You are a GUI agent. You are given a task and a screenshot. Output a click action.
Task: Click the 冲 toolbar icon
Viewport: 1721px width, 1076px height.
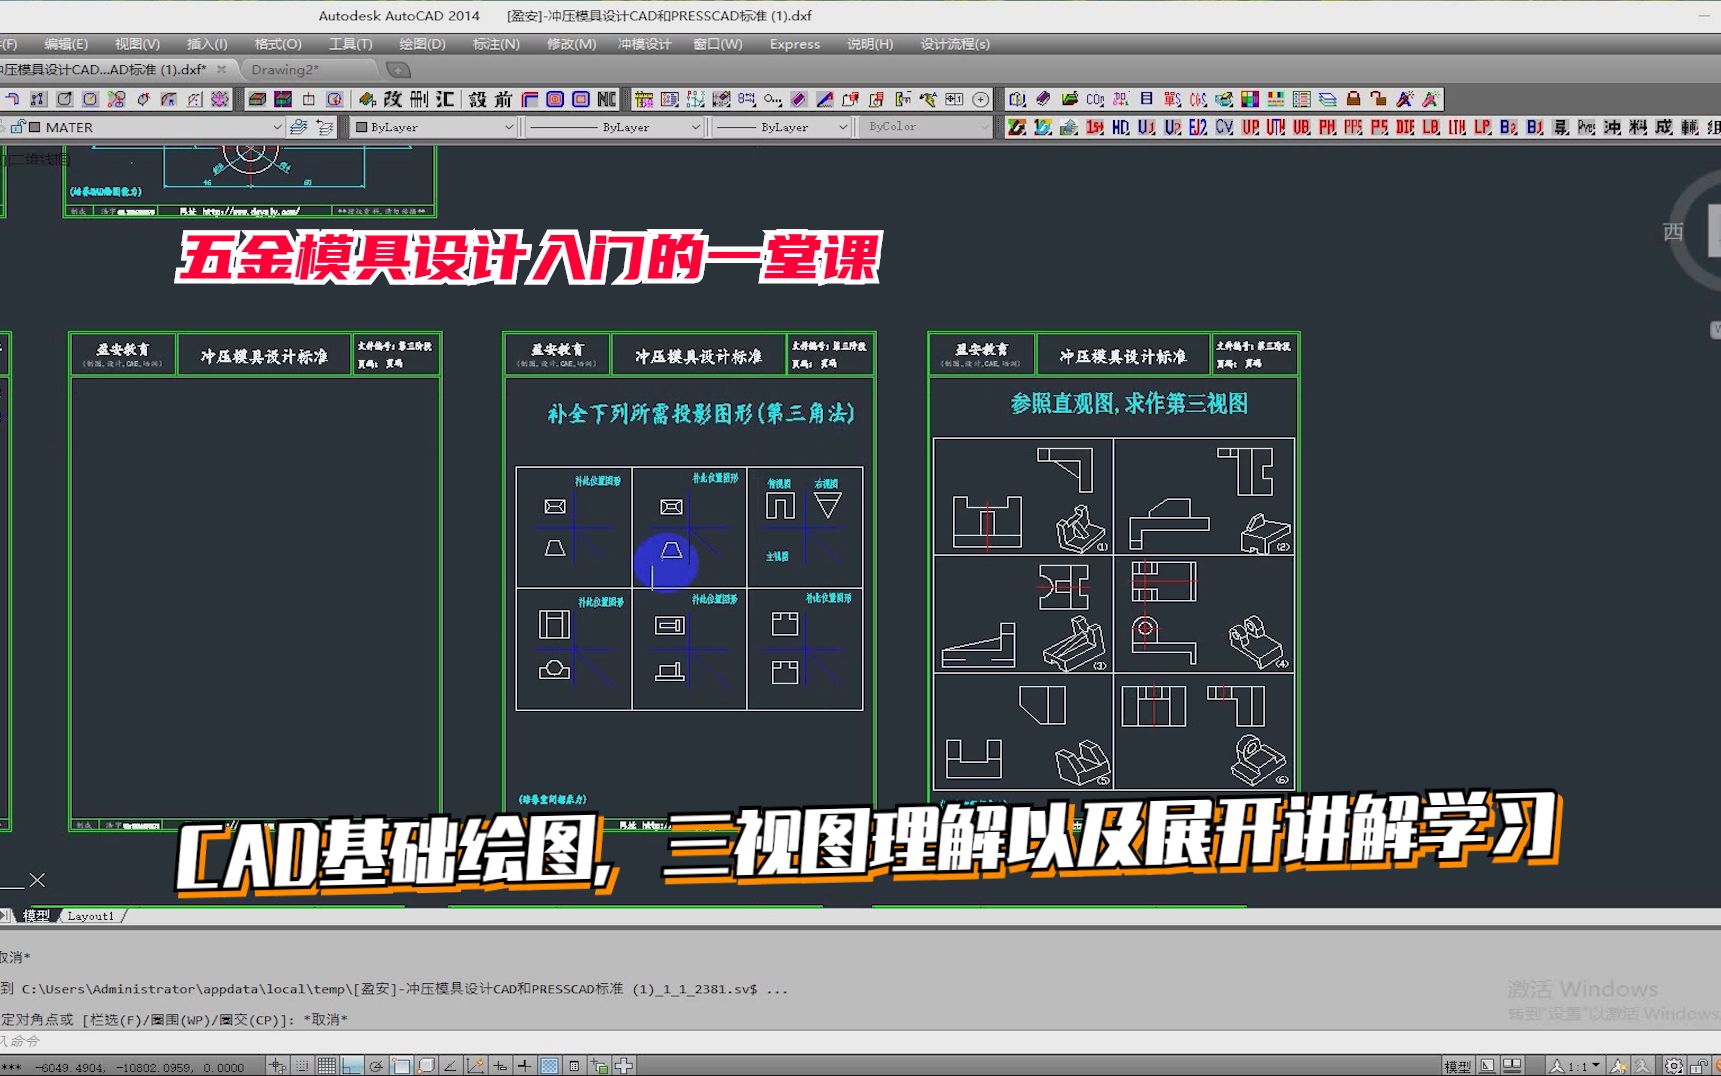pos(1612,127)
